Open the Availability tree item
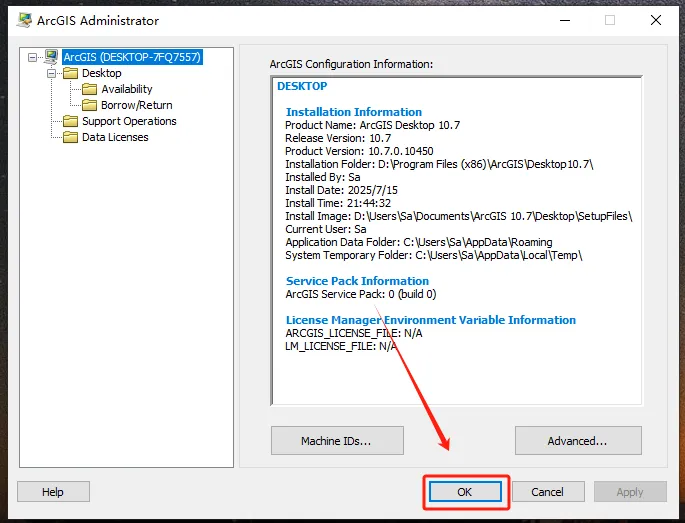The width and height of the screenshot is (685, 523). point(127,89)
